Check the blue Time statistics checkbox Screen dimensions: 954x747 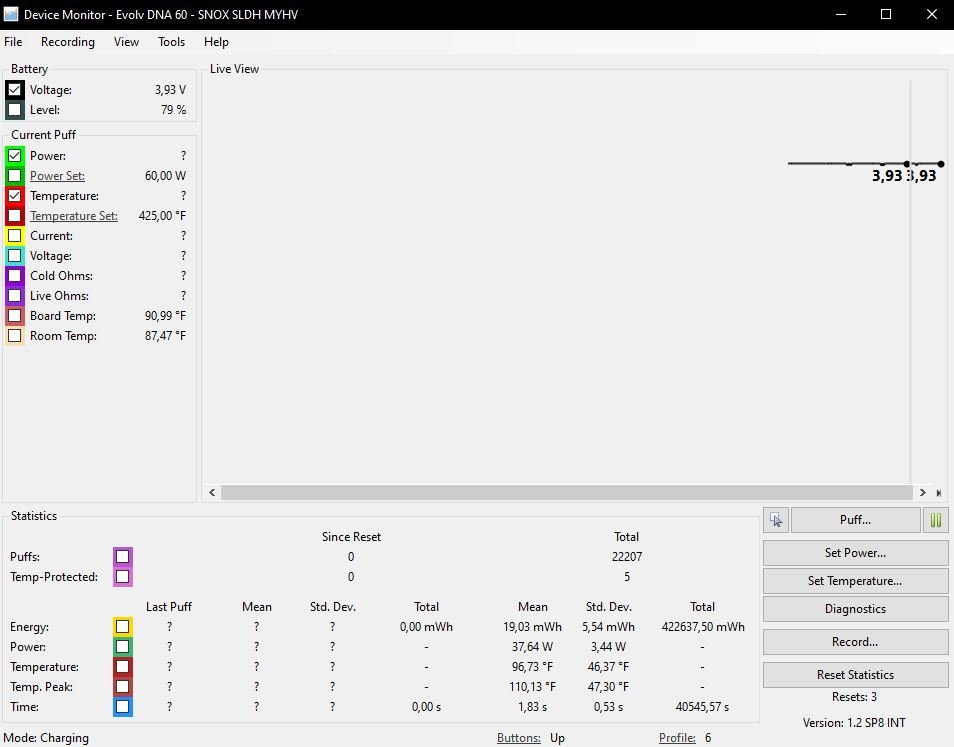(122, 707)
